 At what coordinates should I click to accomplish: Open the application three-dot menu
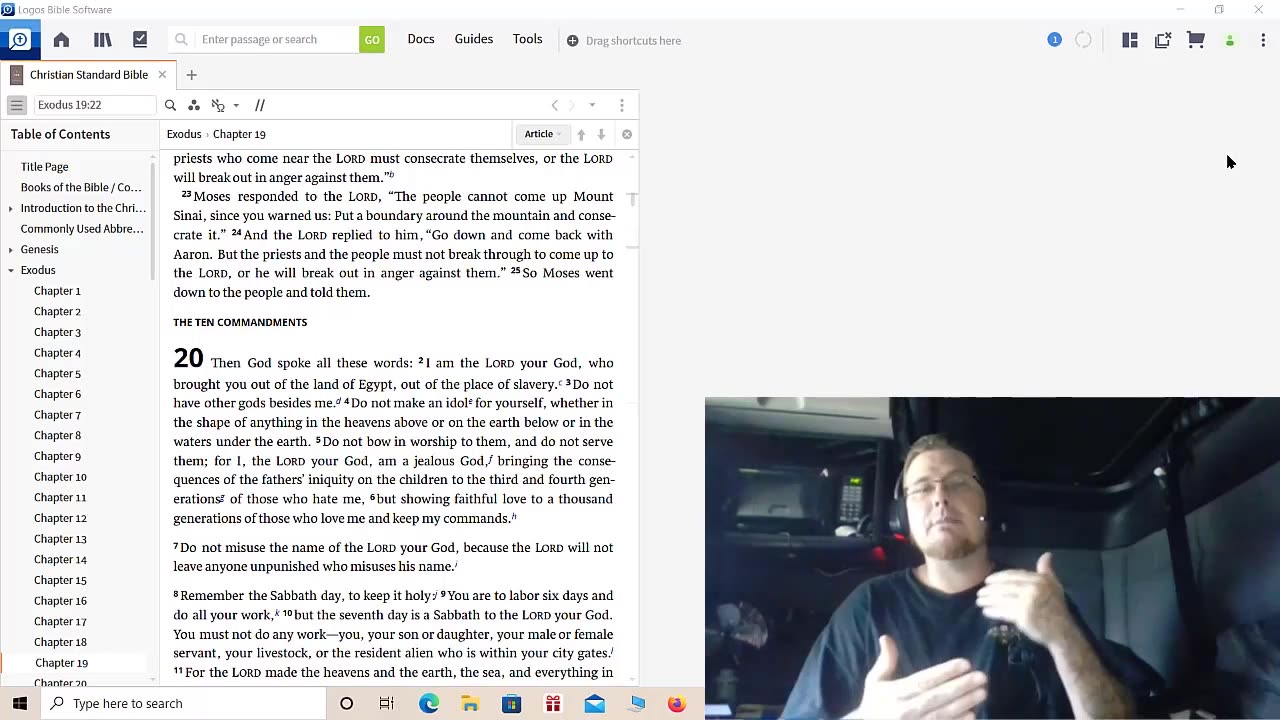point(1263,40)
